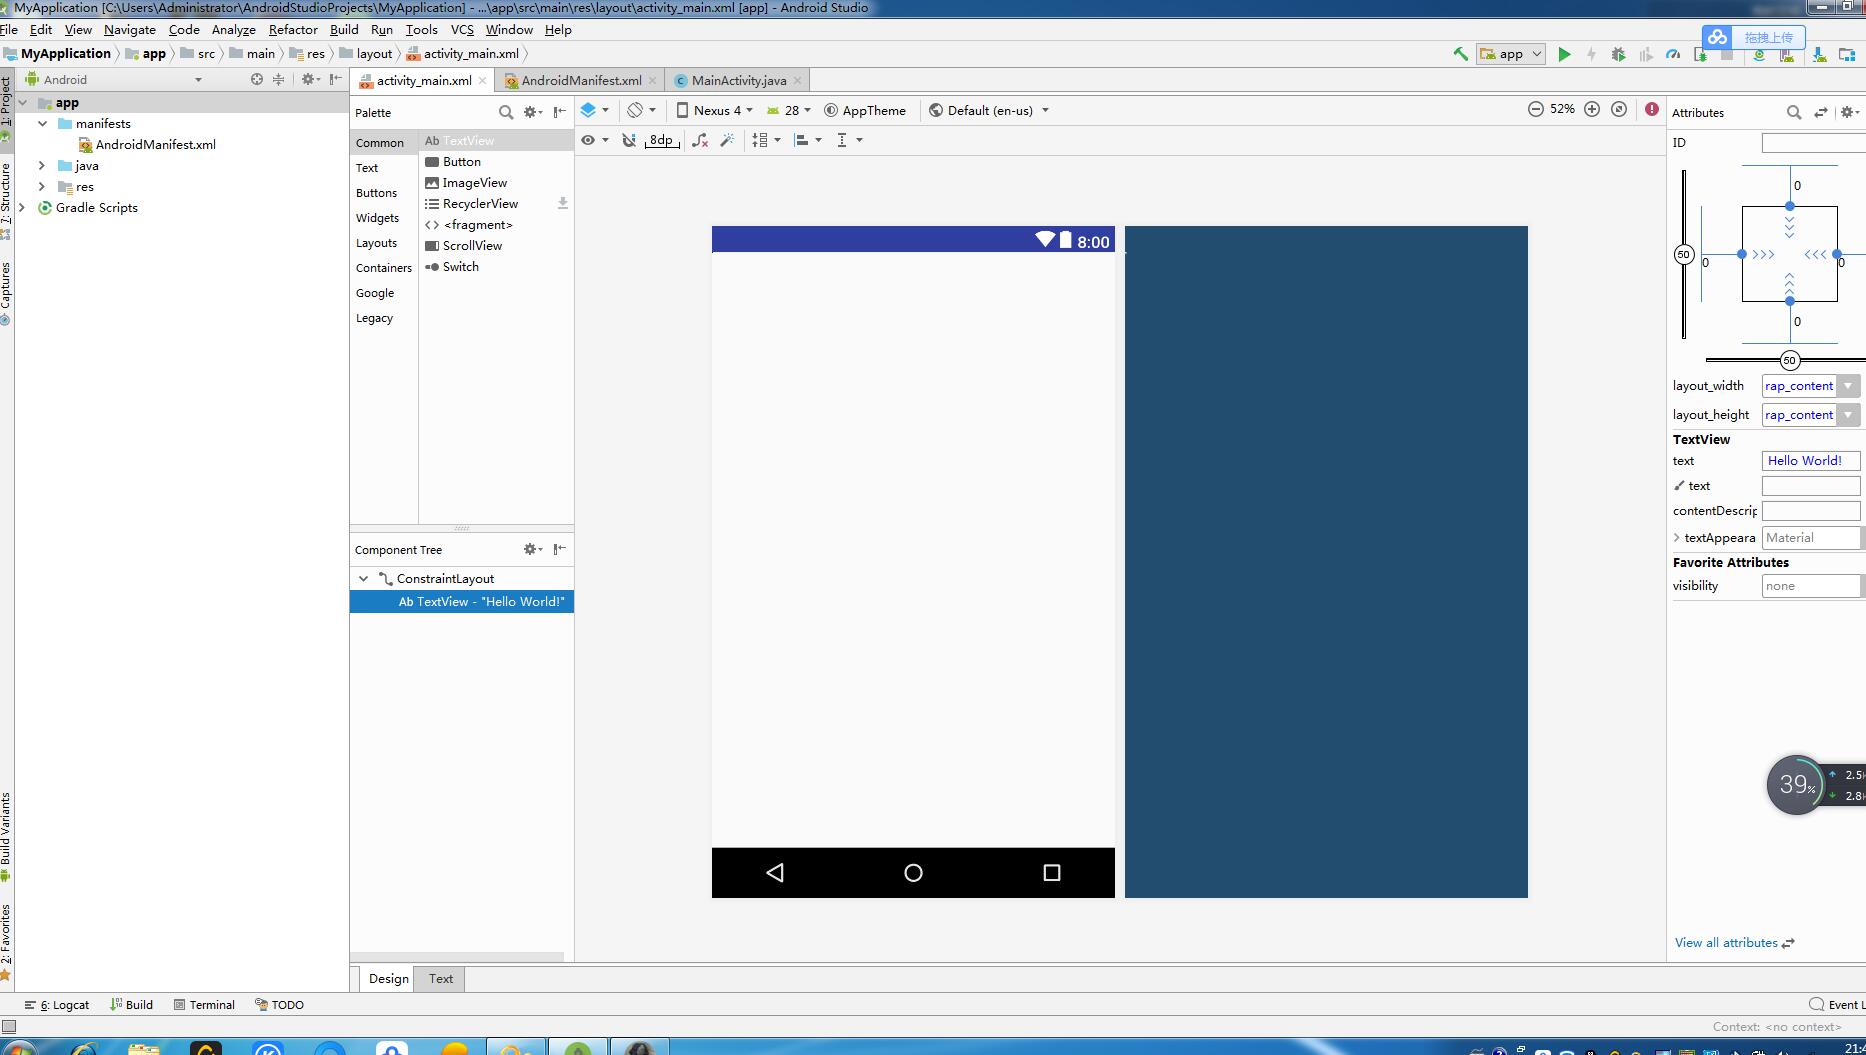
Task: Open layout_height dropdown arrow
Action: click(x=1848, y=415)
